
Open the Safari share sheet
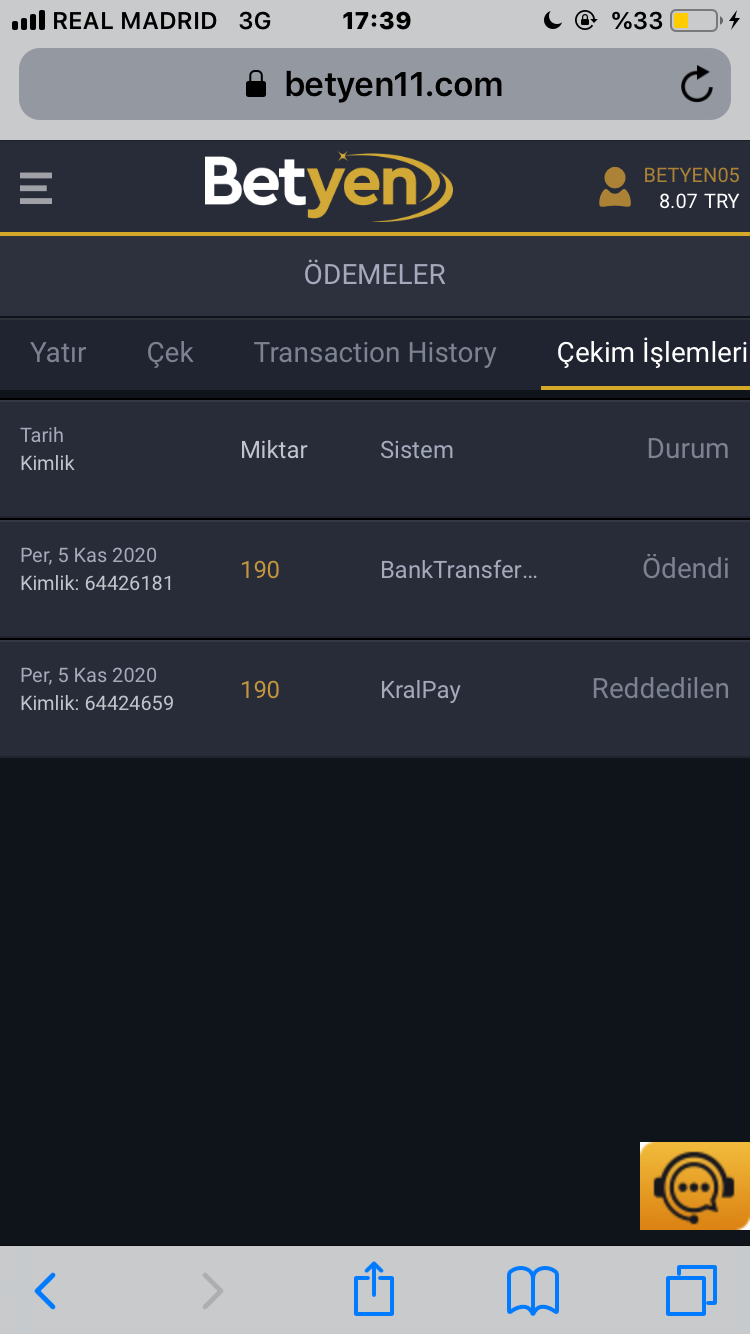(374, 1290)
